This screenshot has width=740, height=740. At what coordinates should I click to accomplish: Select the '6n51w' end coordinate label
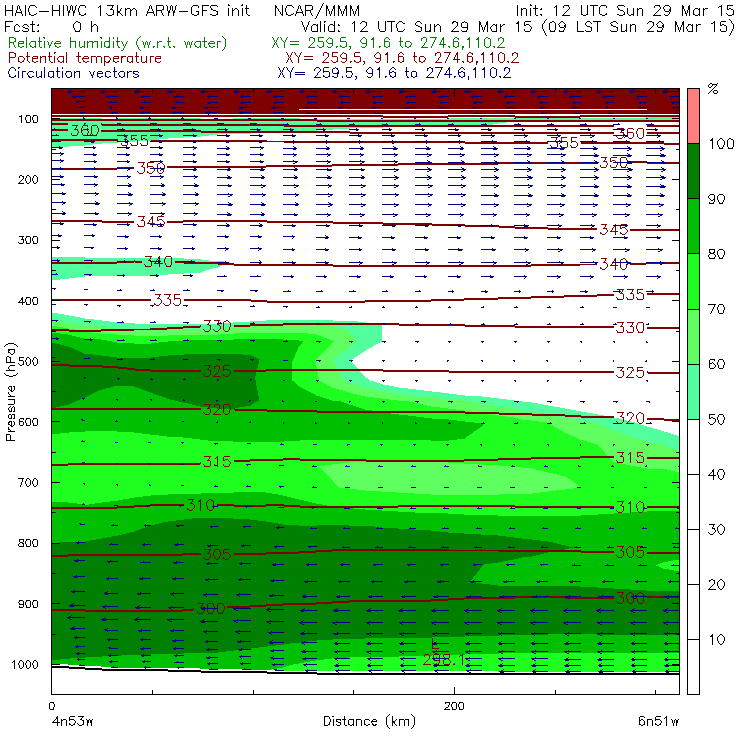coord(658,722)
